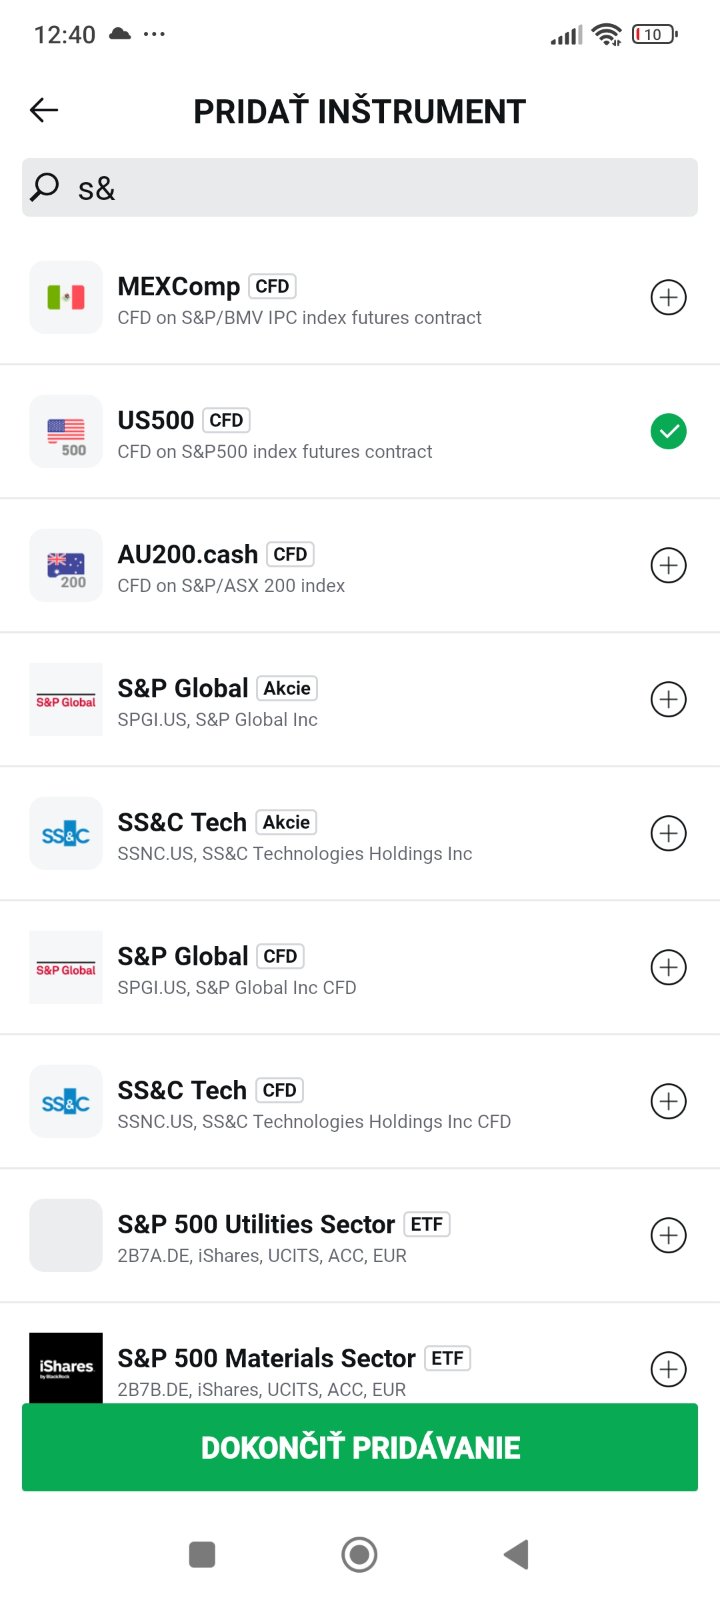
Task: Go back using the arrow icon
Action: (x=44, y=110)
